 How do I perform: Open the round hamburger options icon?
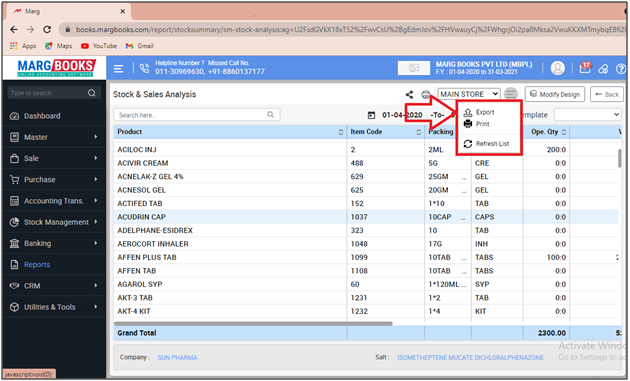click(x=511, y=94)
